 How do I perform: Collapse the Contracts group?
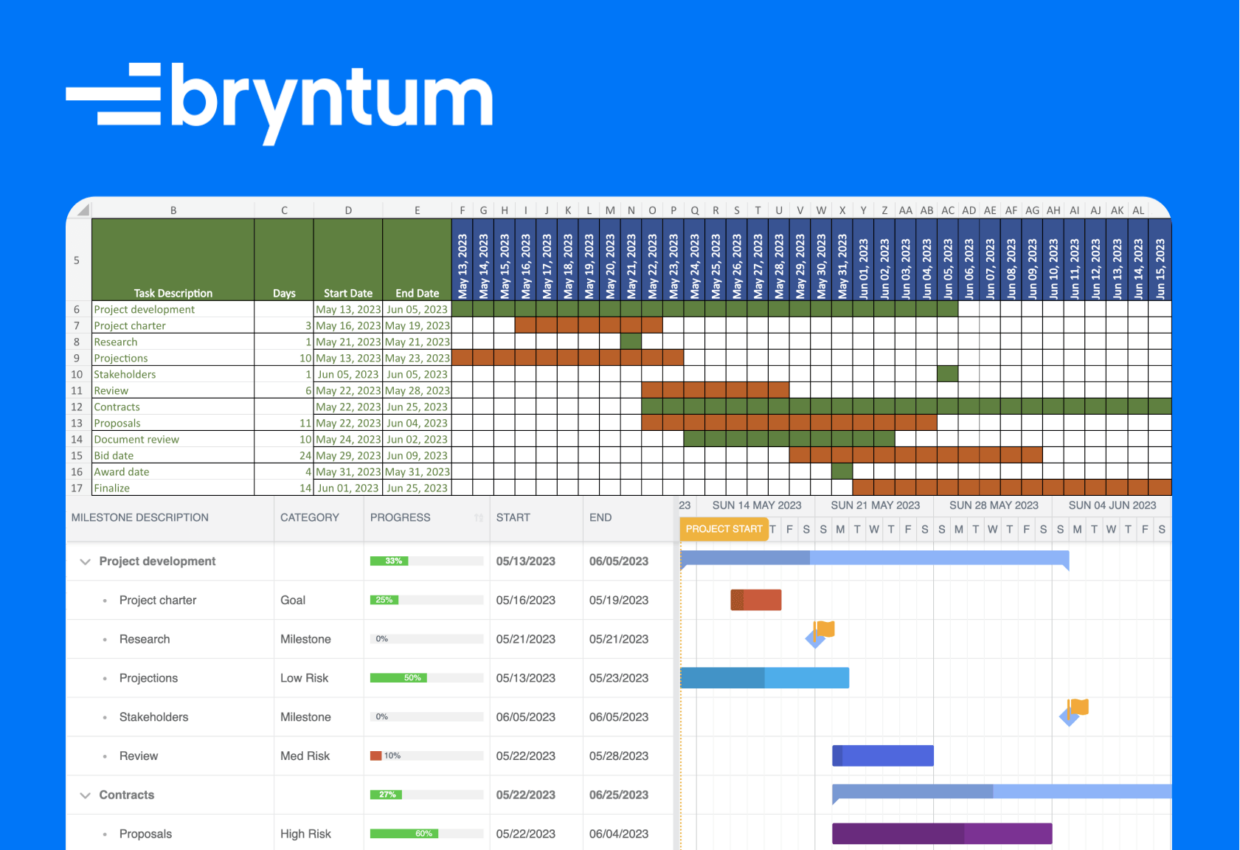tap(85, 794)
